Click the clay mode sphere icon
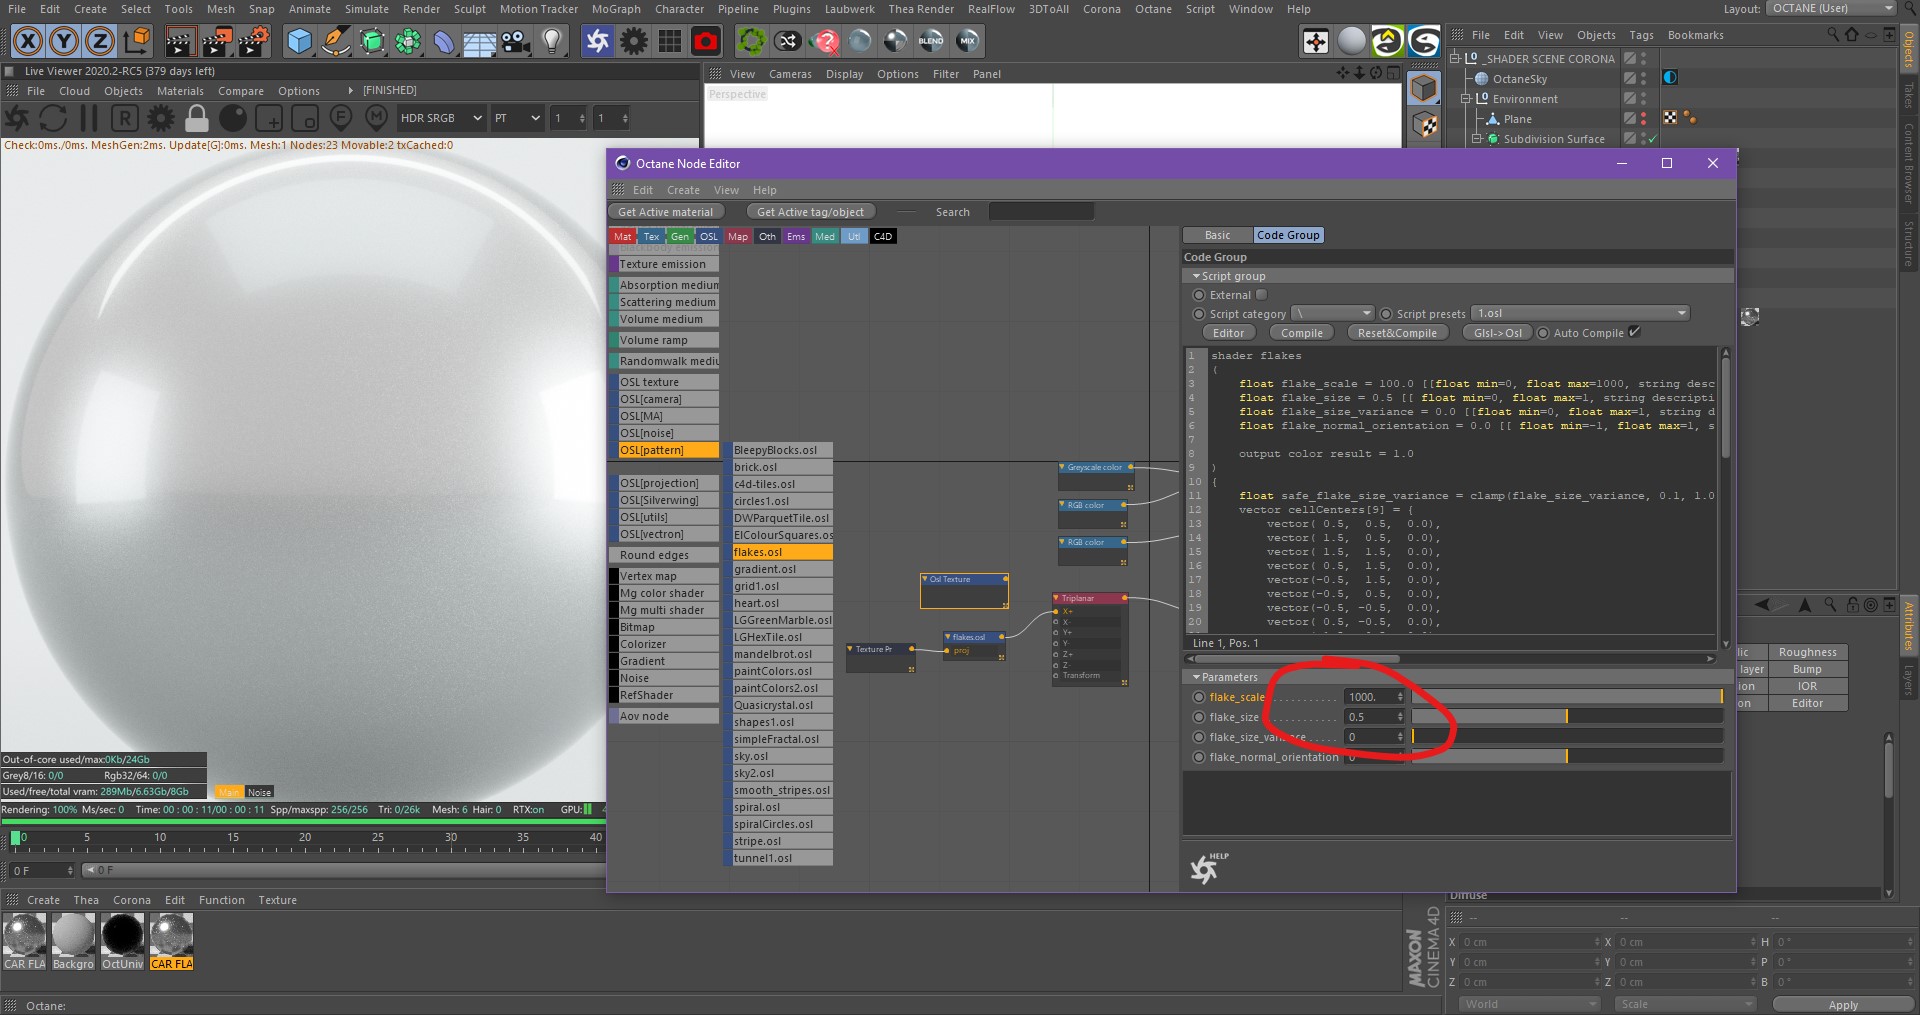 pyautogui.click(x=233, y=118)
